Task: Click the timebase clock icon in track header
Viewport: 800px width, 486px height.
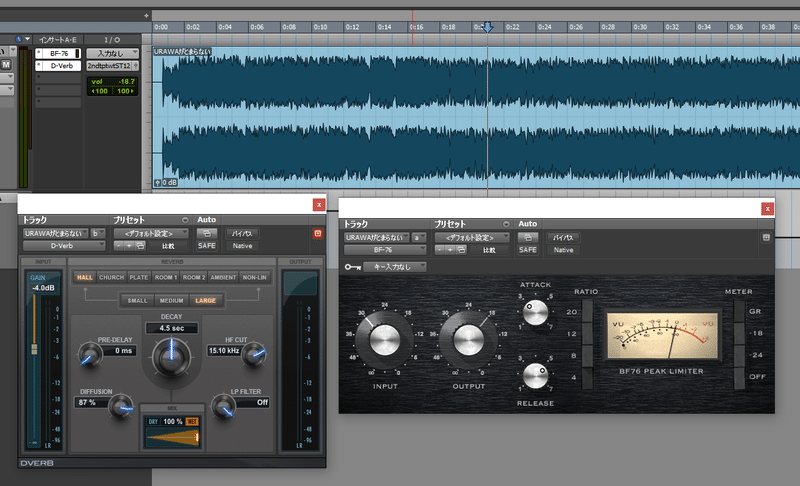Action: tap(19, 39)
